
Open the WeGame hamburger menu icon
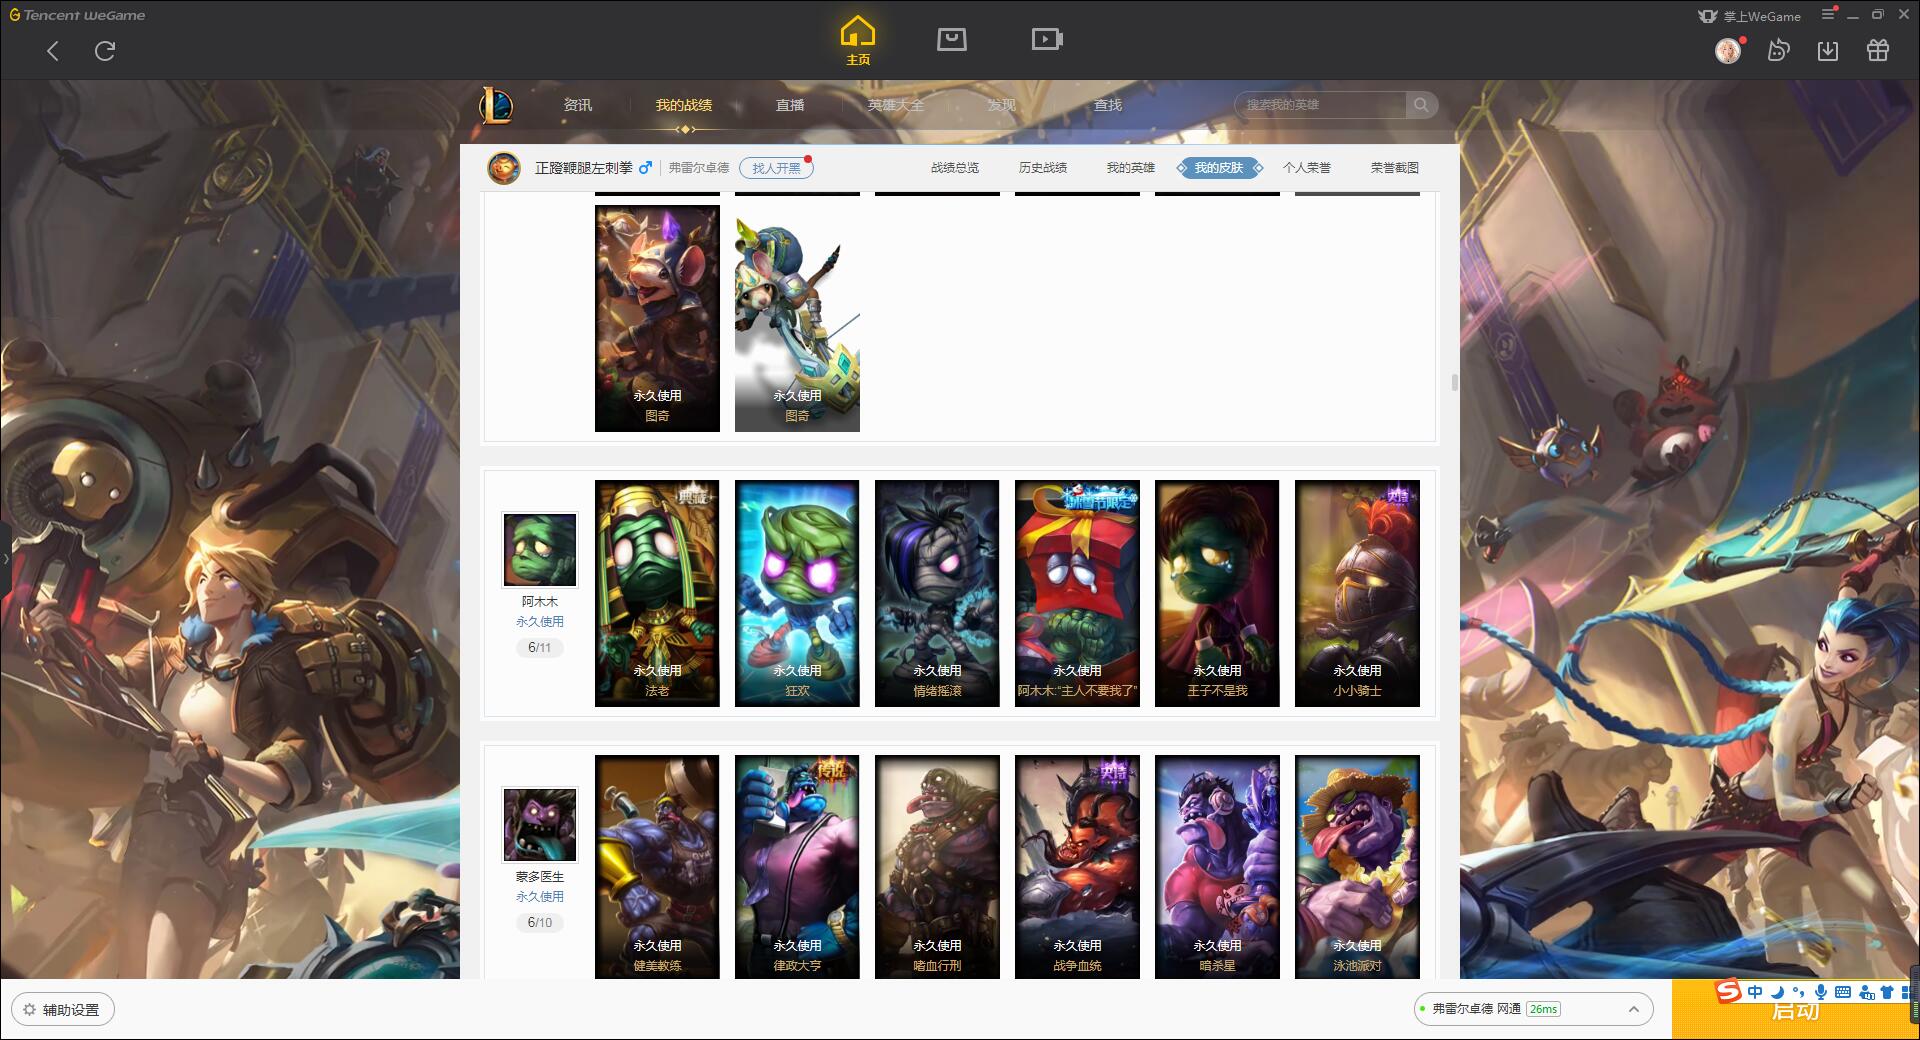click(x=1828, y=14)
